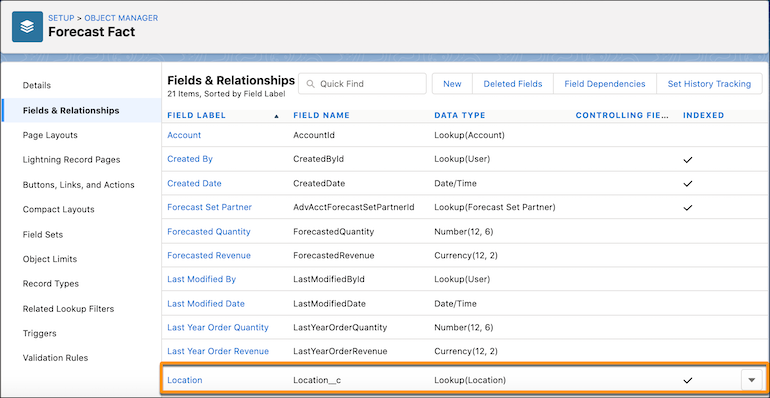Click the LastModifiedById field name text
Screen dimensions: 770x398
pos(329,279)
